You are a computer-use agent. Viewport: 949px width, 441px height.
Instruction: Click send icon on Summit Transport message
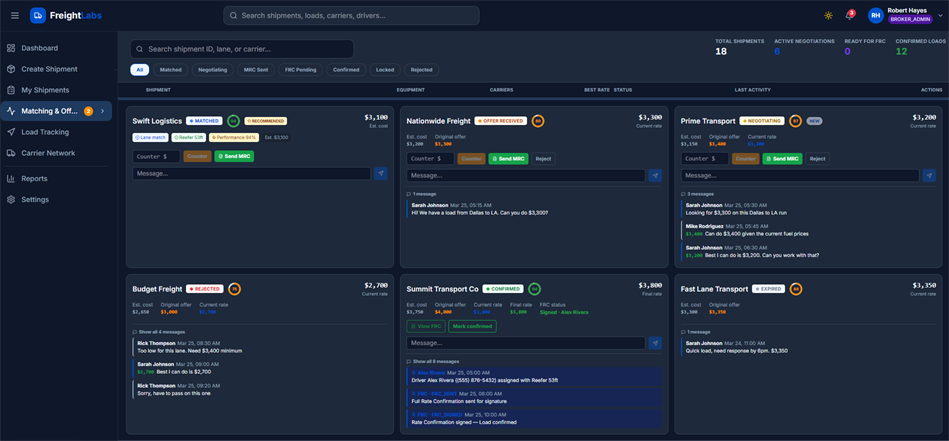pos(655,343)
